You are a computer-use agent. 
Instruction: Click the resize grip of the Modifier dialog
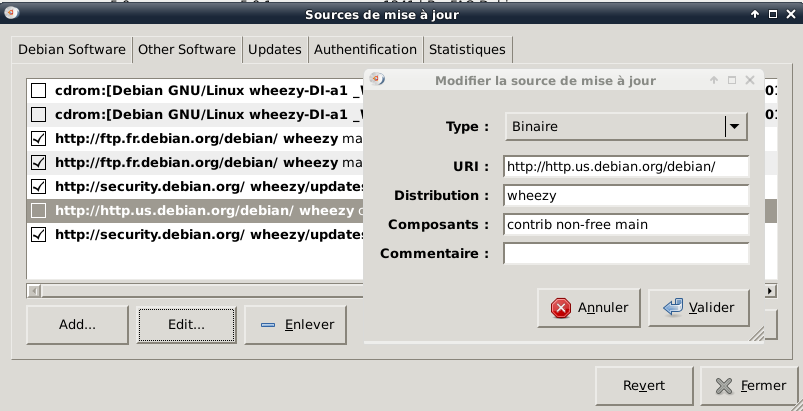coord(756,334)
